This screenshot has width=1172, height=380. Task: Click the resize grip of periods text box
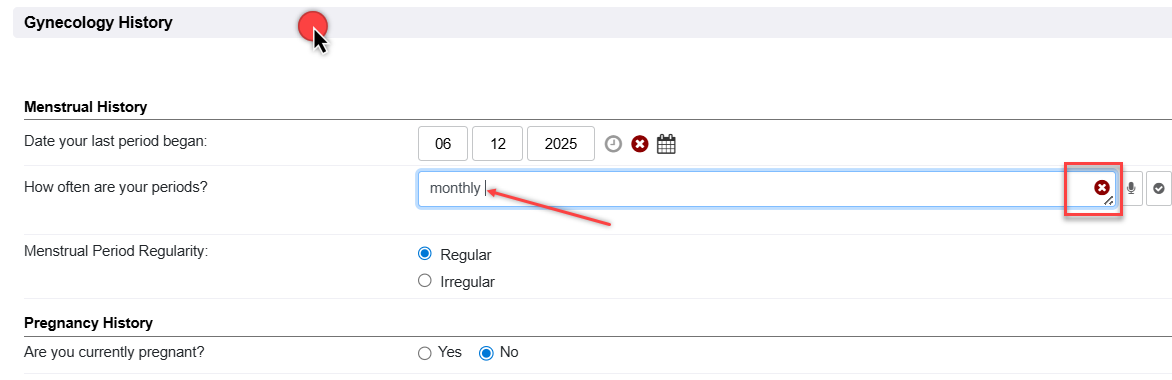tap(1109, 200)
